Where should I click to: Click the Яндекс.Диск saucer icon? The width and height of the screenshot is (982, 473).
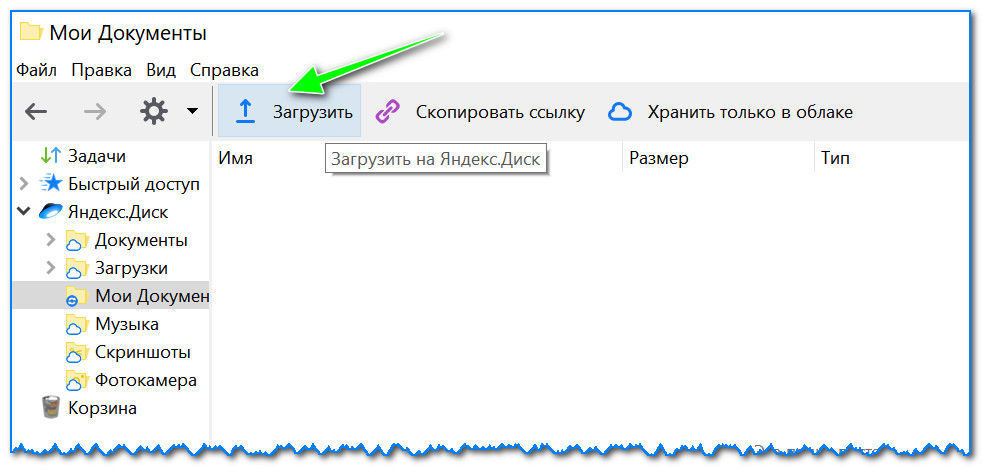(x=50, y=212)
